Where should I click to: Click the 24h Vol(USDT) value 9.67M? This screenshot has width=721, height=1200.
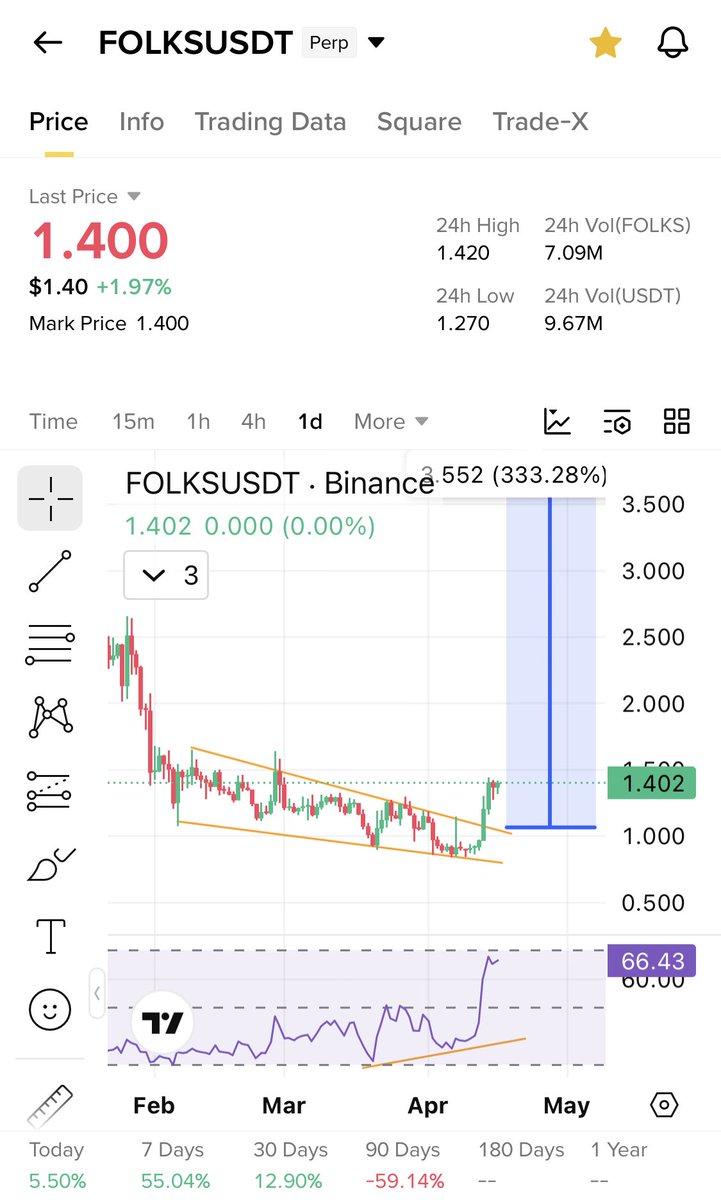(574, 323)
